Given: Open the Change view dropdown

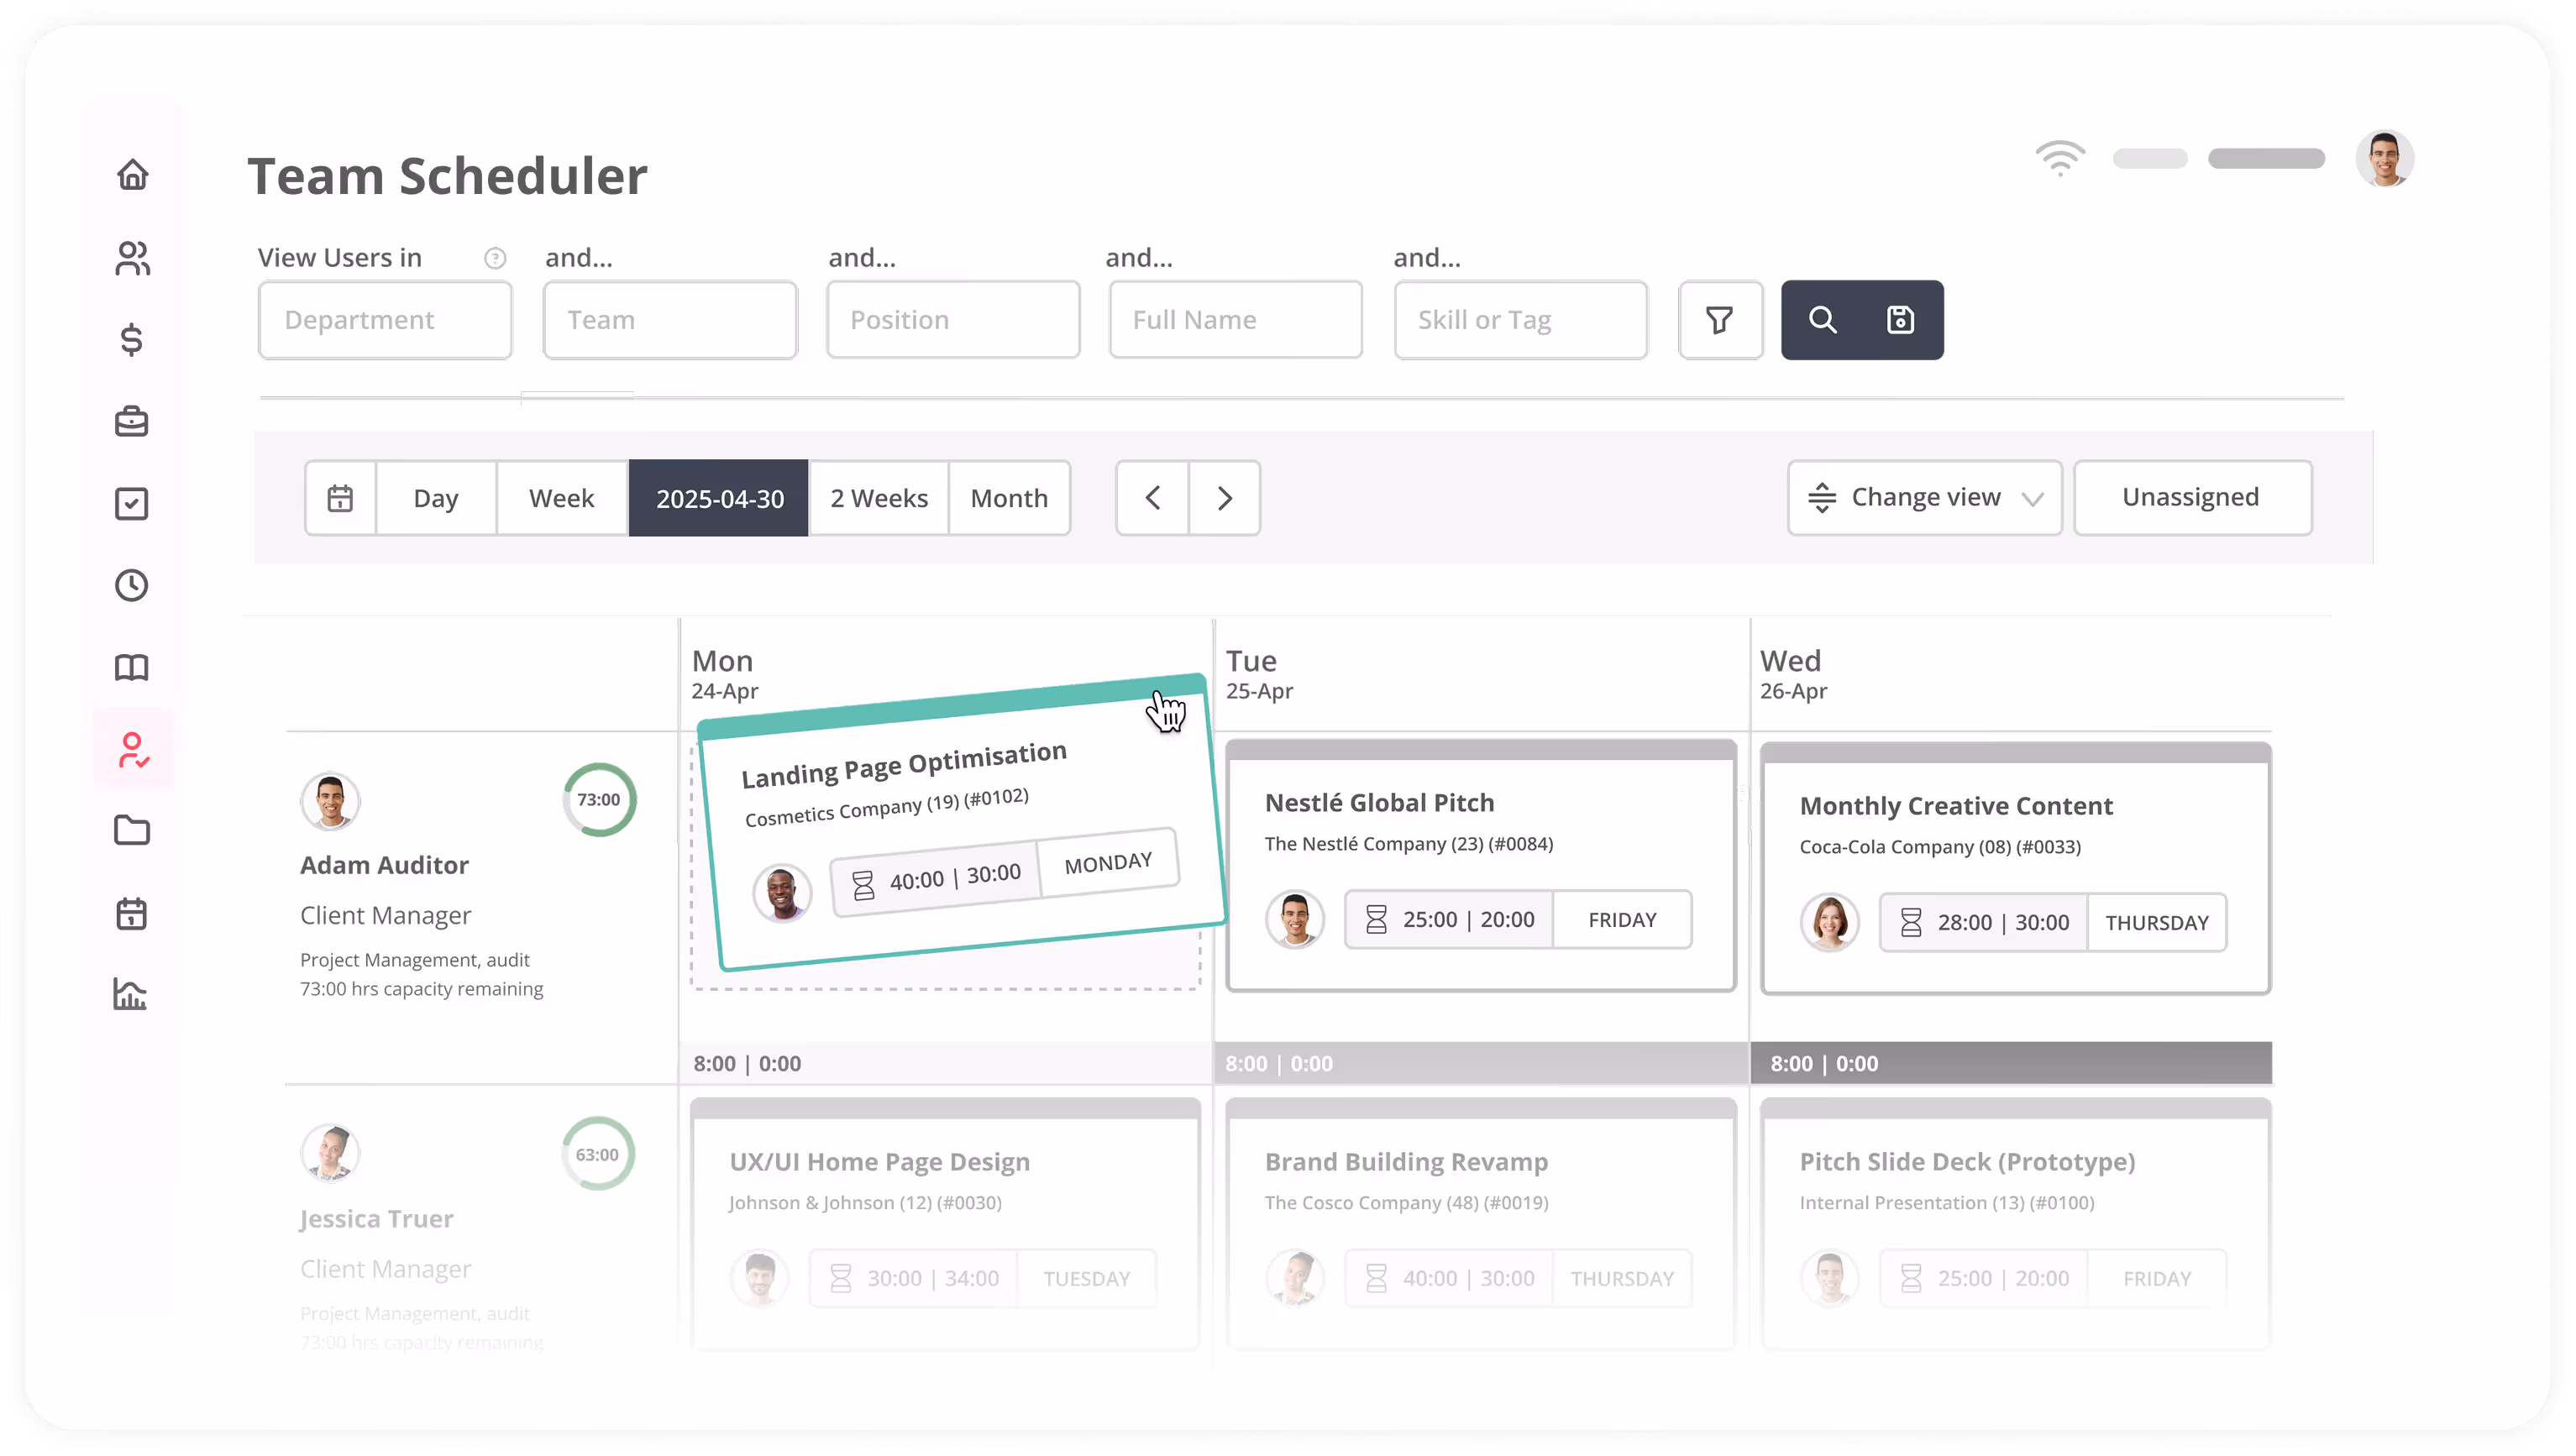Looking at the screenshot, I should (x=1923, y=497).
